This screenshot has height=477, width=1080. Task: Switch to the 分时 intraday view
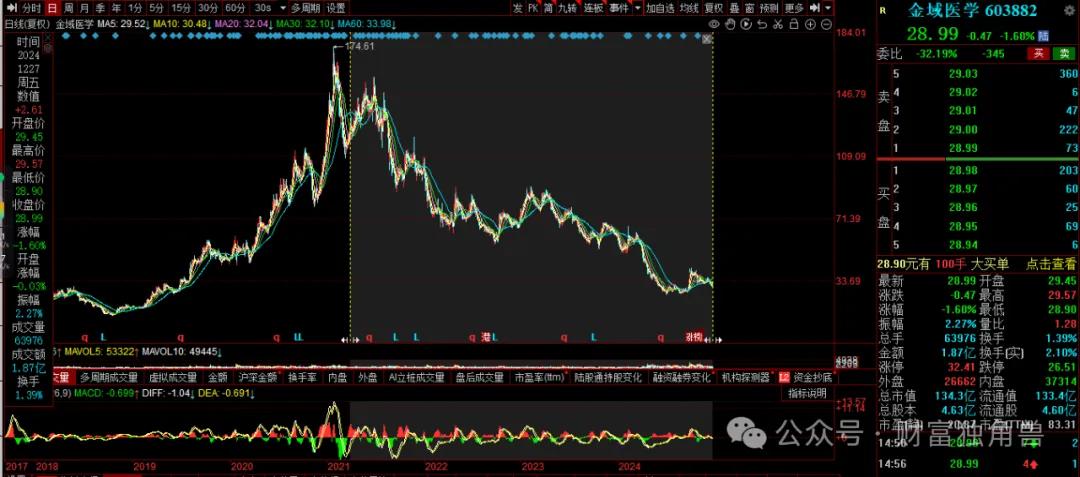click(31, 8)
